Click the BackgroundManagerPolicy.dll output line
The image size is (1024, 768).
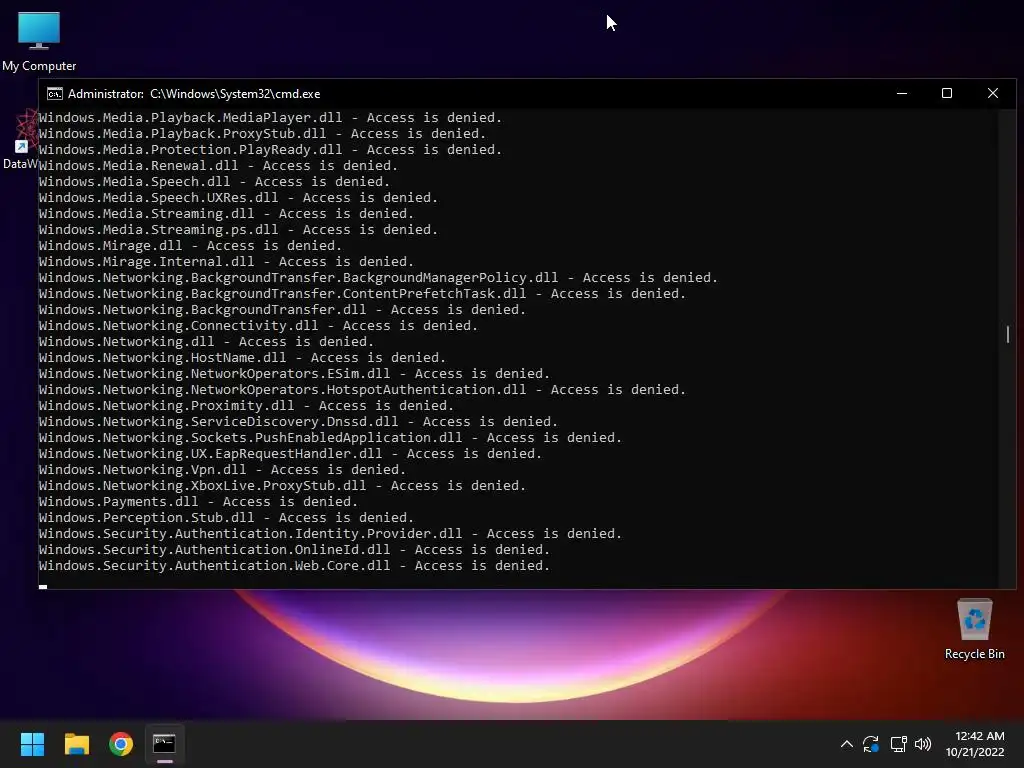click(x=378, y=278)
